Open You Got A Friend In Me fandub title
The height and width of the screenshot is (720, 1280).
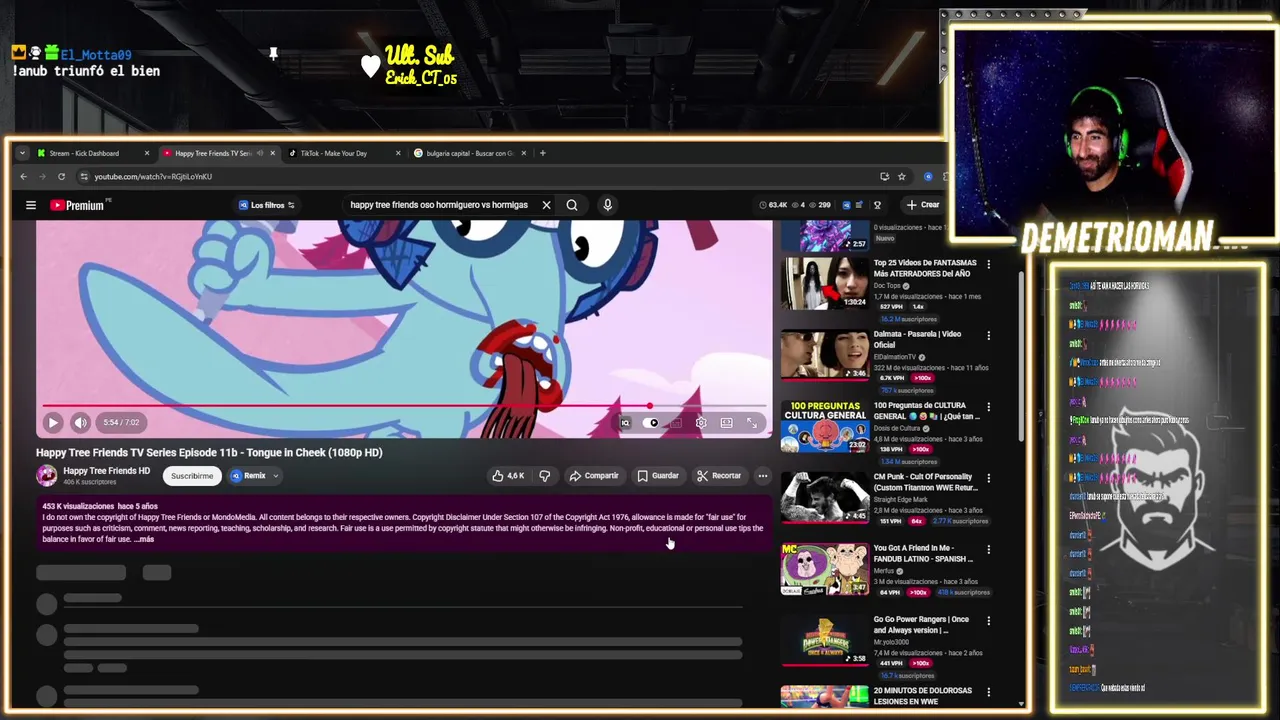(923, 554)
